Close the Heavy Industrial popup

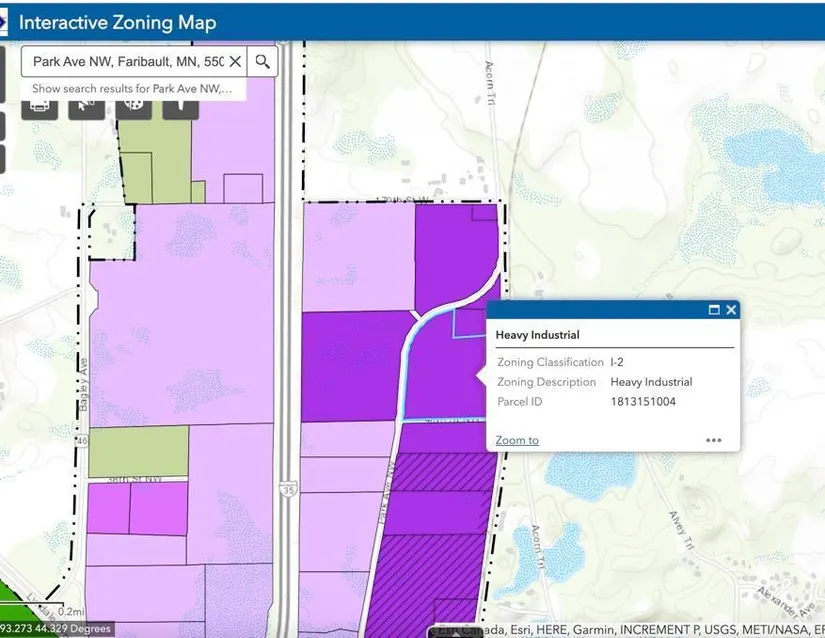point(731,310)
